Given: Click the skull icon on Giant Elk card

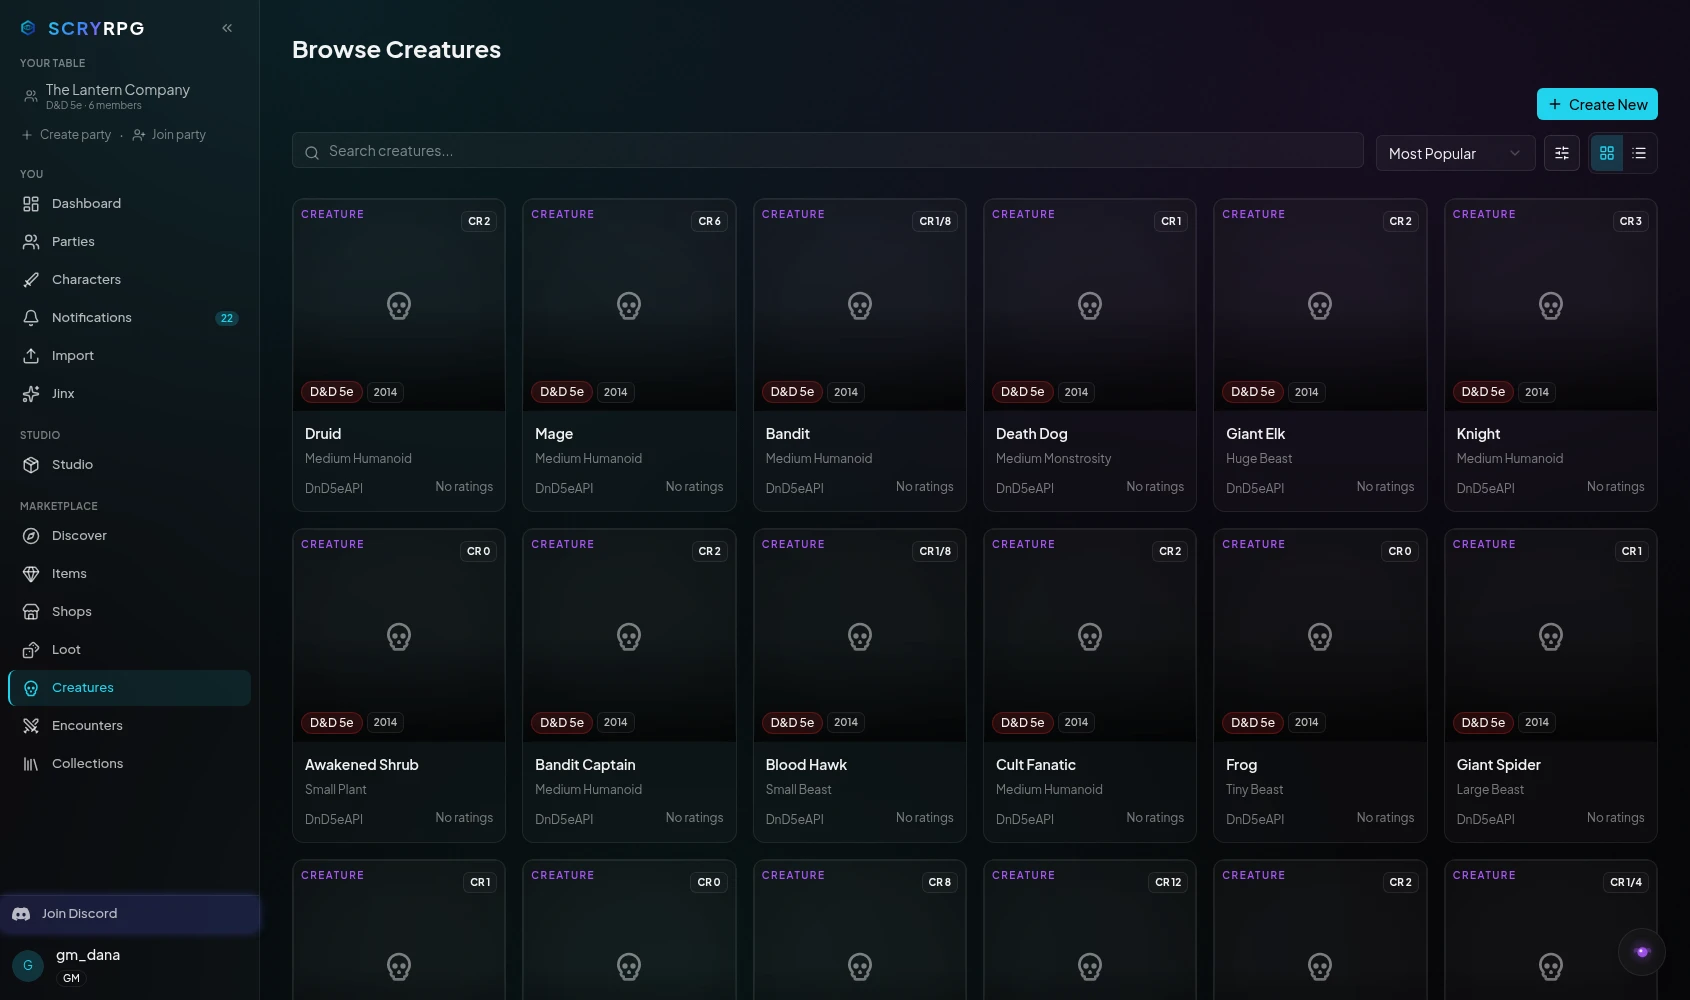Looking at the screenshot, I should point(1320,306).
